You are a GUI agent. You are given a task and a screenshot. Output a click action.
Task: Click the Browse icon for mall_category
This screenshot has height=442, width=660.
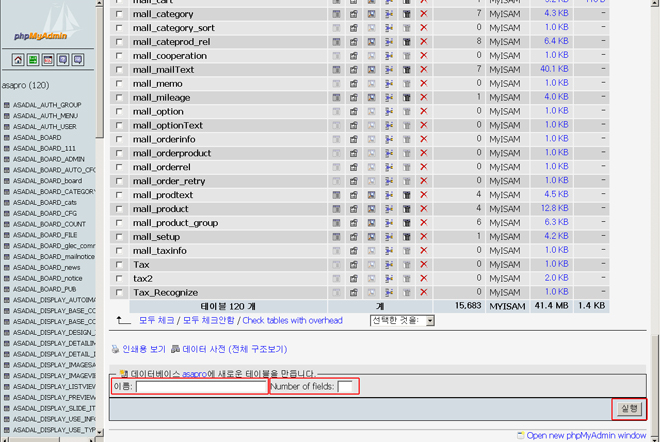pyautogui.click(x=336, y=14)
